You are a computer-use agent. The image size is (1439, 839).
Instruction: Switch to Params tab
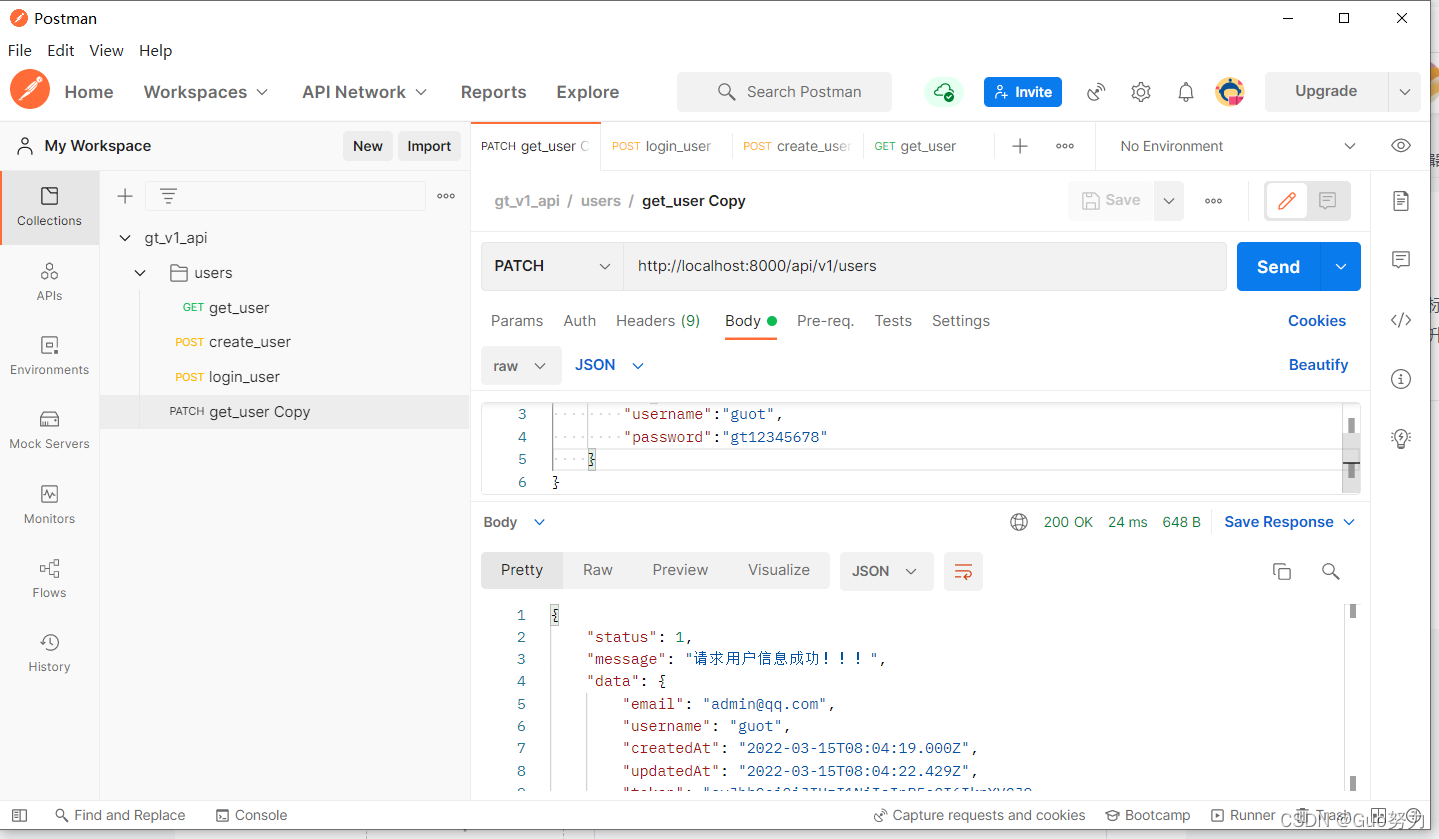[x=517, y=321]
